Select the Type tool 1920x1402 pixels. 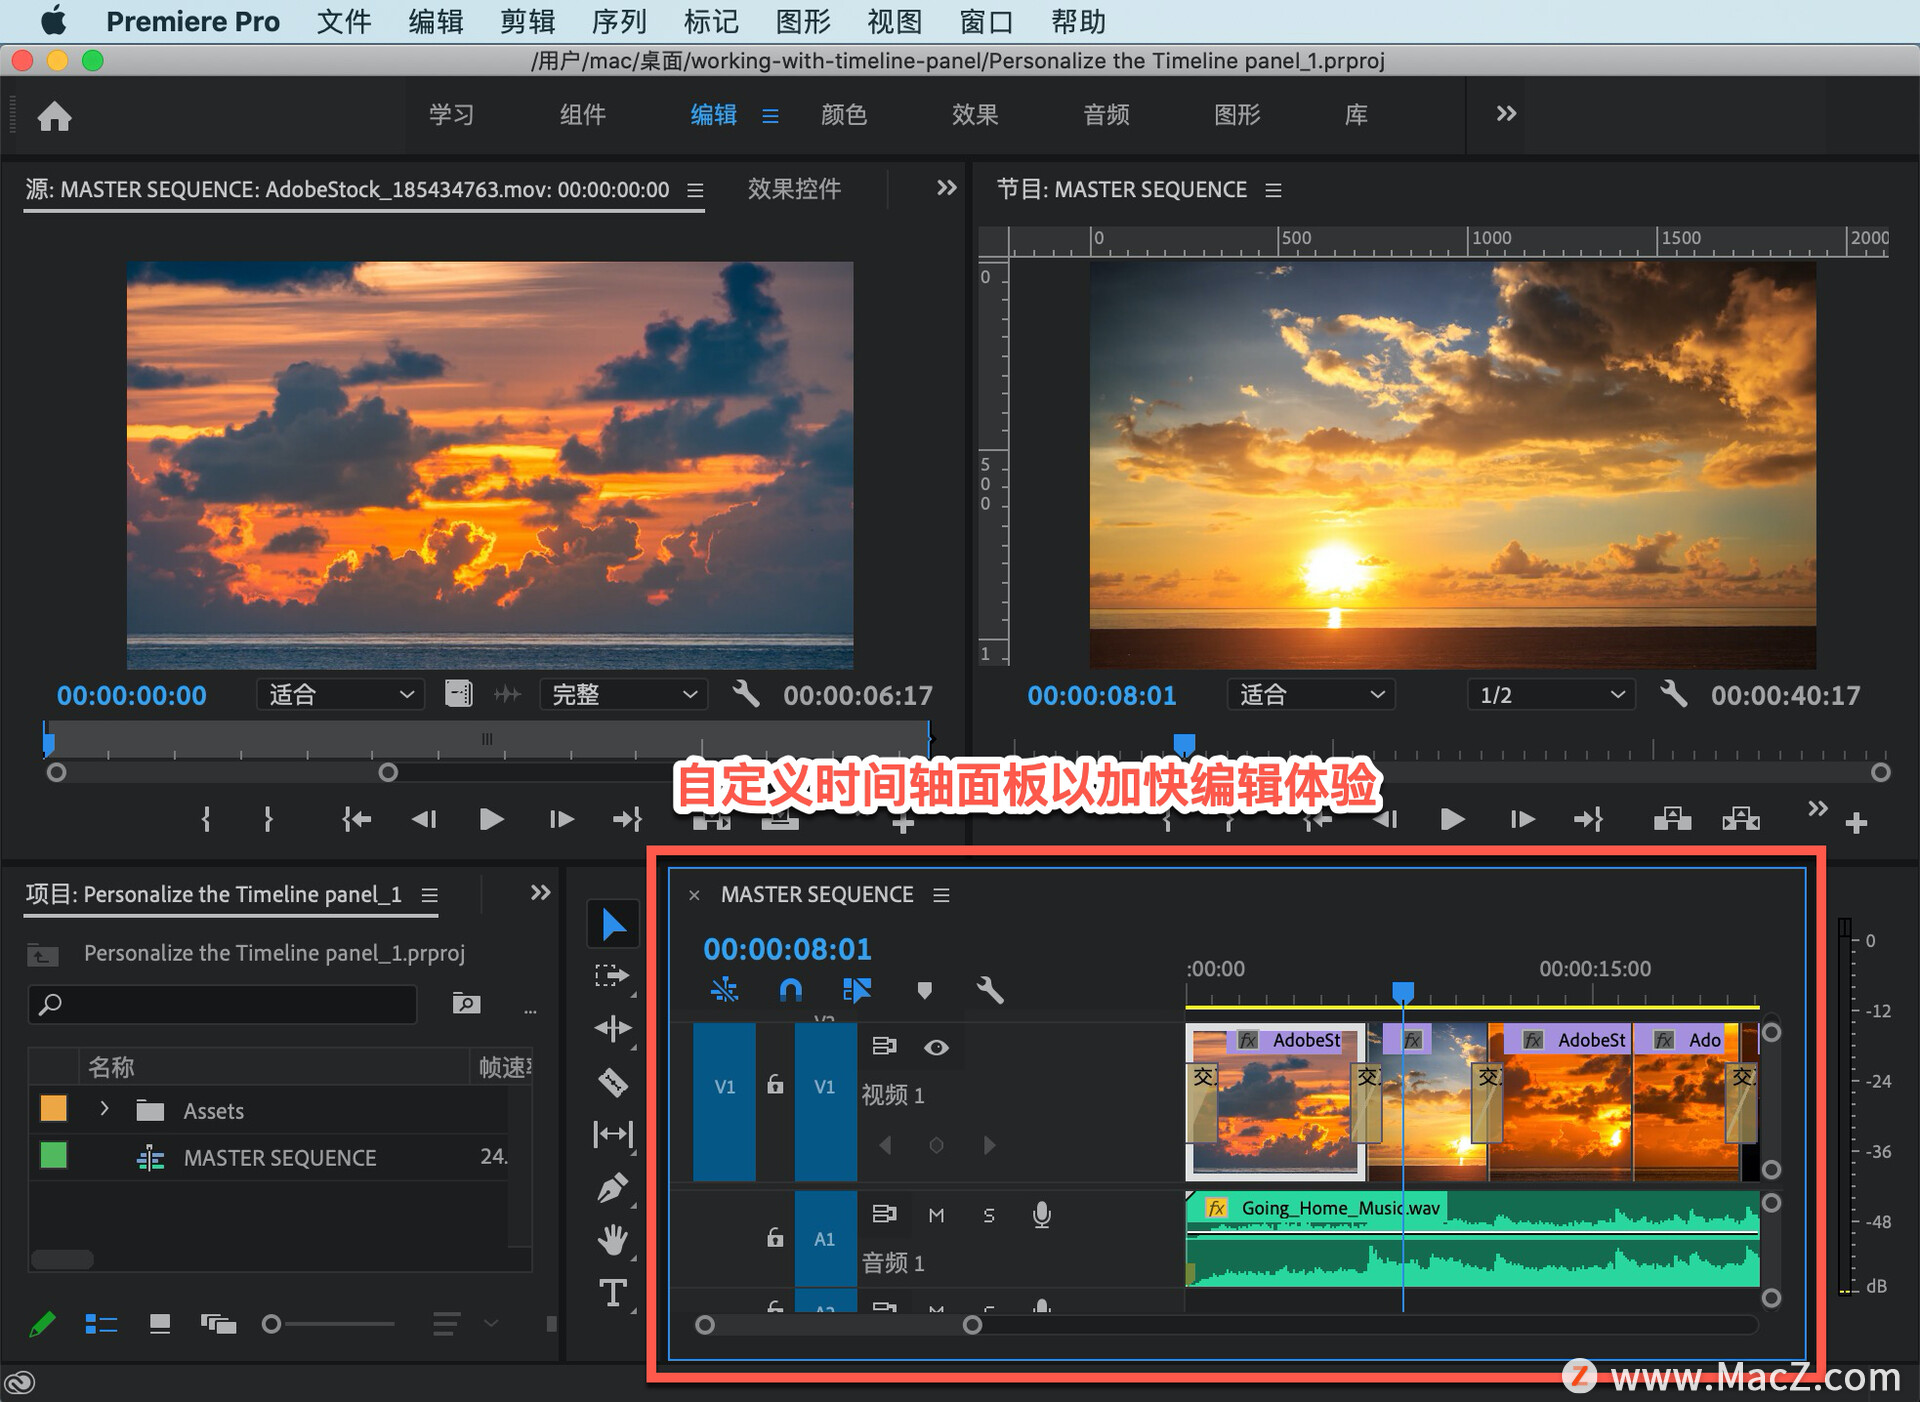(x=612, y=1293)
